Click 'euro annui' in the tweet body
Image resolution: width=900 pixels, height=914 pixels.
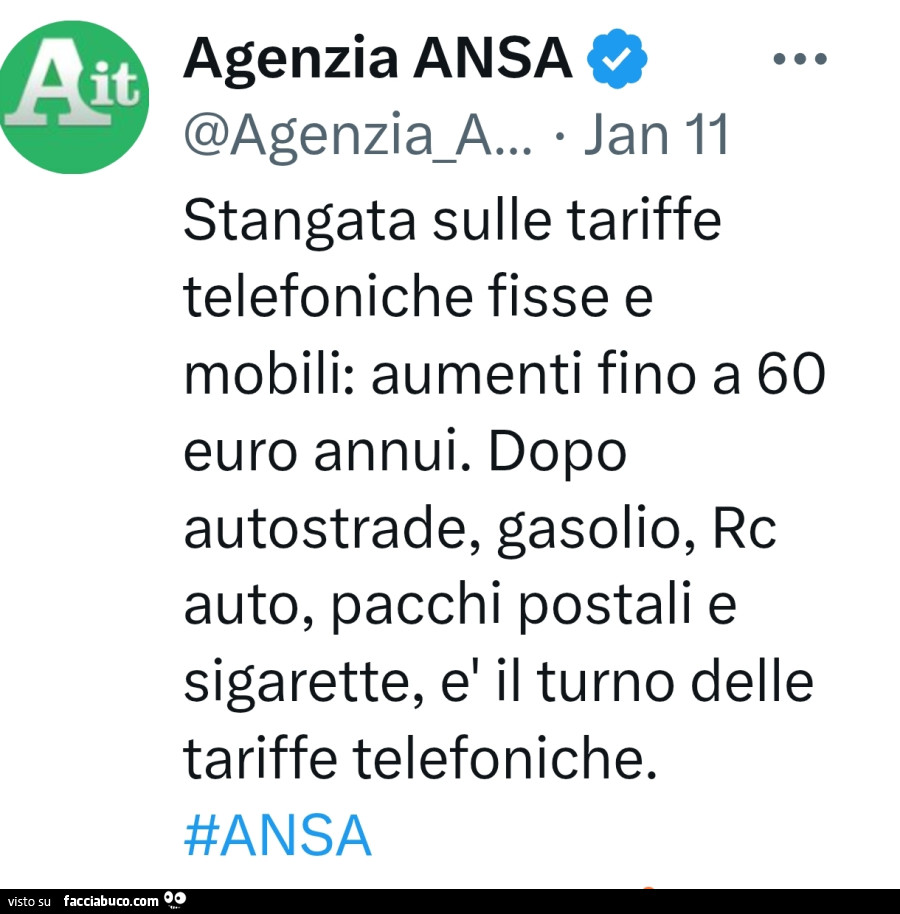[x=326, y=451]
